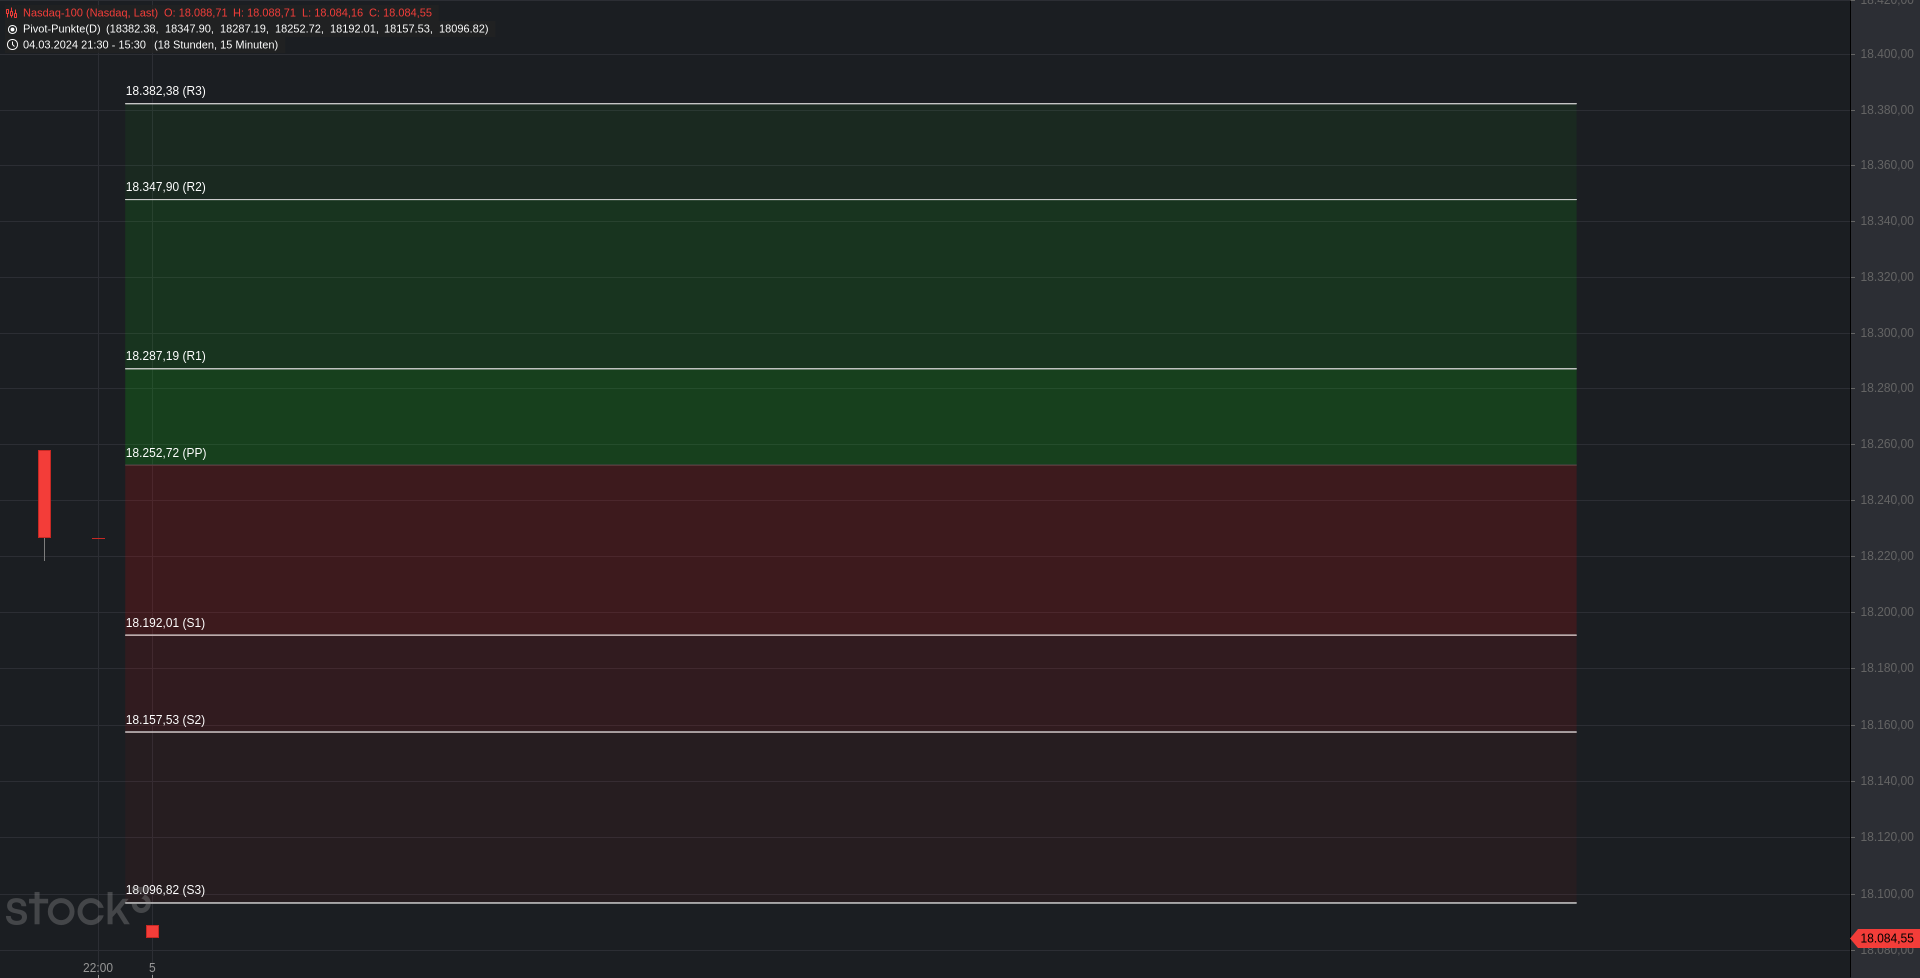Screen dimensions: 1920x978
Task: Click the 18.192,01 (S1) pivot line label
Action: (x=165, y=623)
